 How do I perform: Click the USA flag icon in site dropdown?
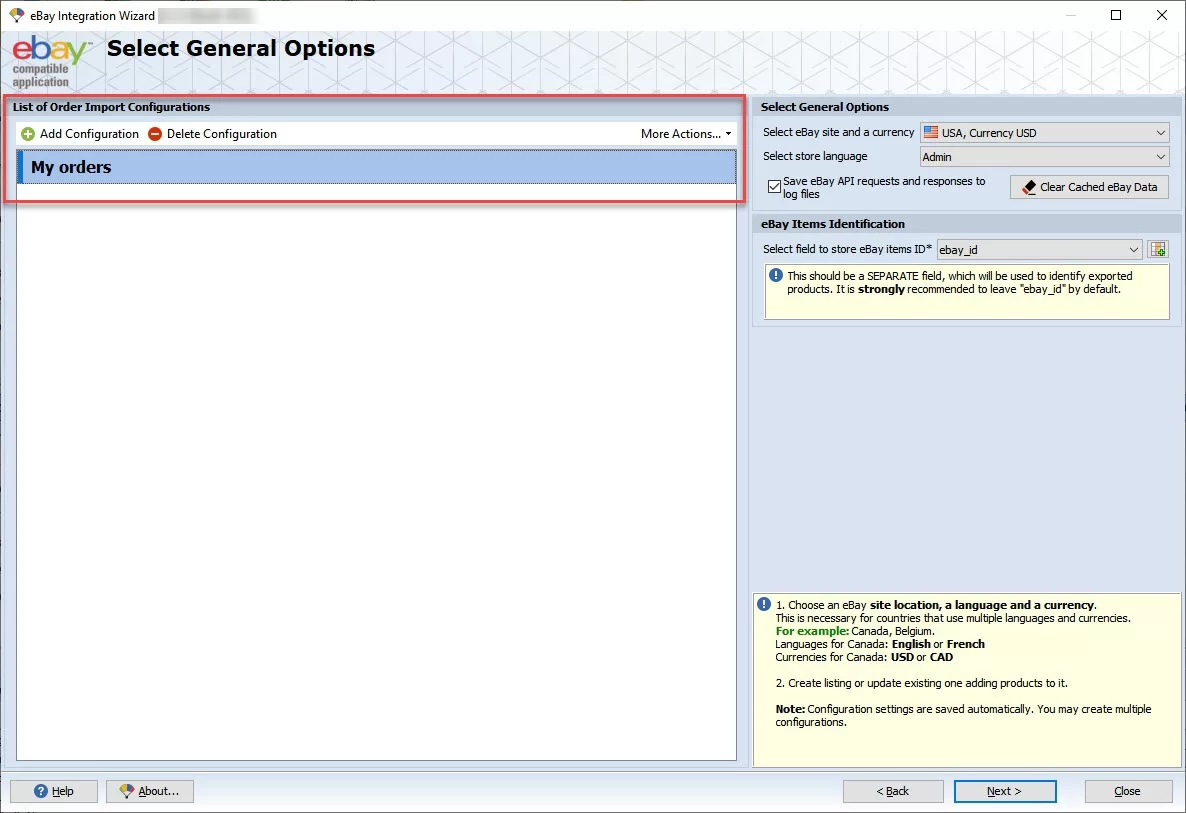coord(931,132)
